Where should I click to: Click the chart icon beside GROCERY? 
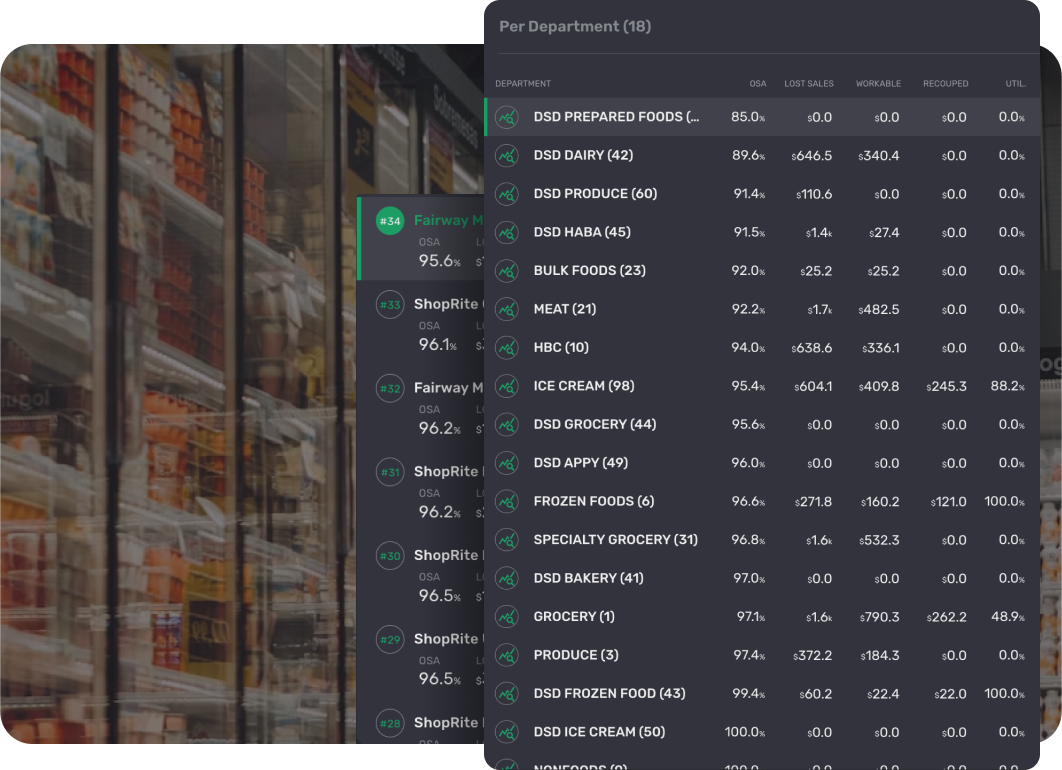pos(506,616)
